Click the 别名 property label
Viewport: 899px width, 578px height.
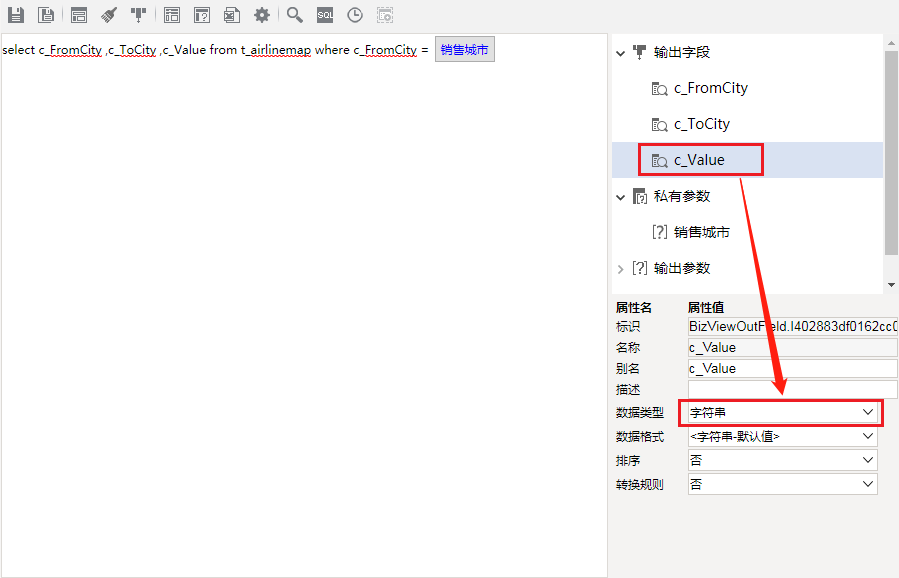point(628,369)
